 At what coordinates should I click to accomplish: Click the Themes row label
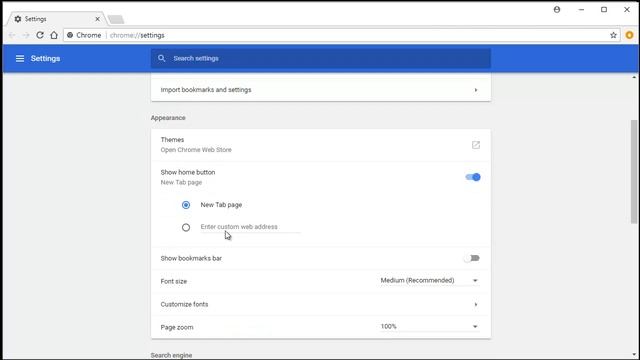click(172, 140)
